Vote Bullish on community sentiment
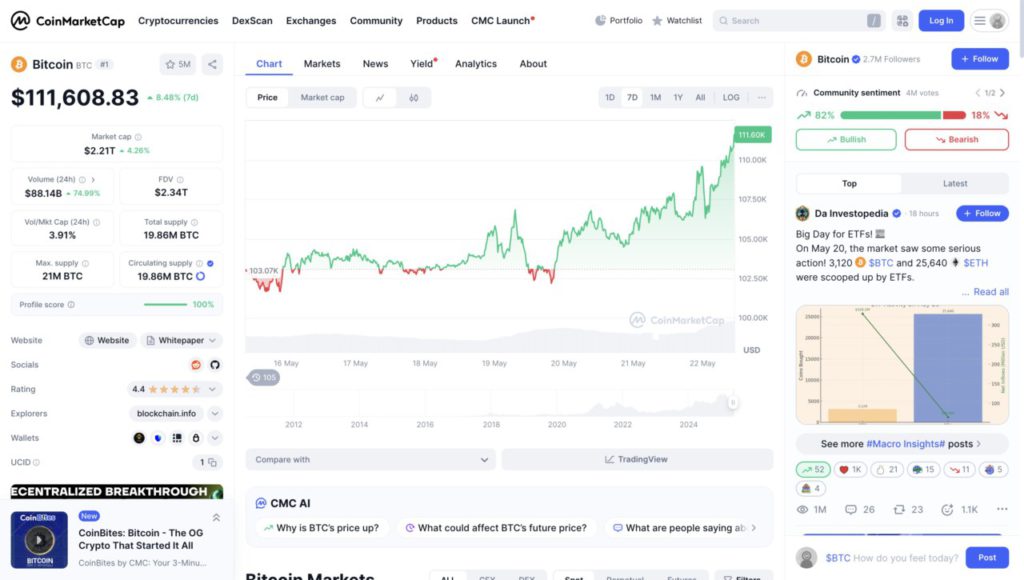The height and width of the screenshot is (580, 1024). [x=846, y=140]
